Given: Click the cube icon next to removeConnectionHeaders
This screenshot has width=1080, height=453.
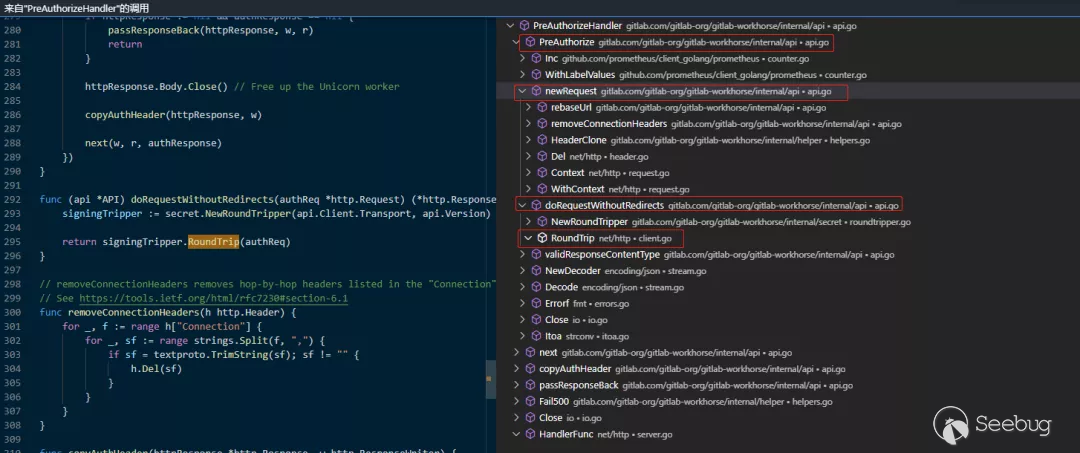Looking at the screenshot, I should 542,124.
